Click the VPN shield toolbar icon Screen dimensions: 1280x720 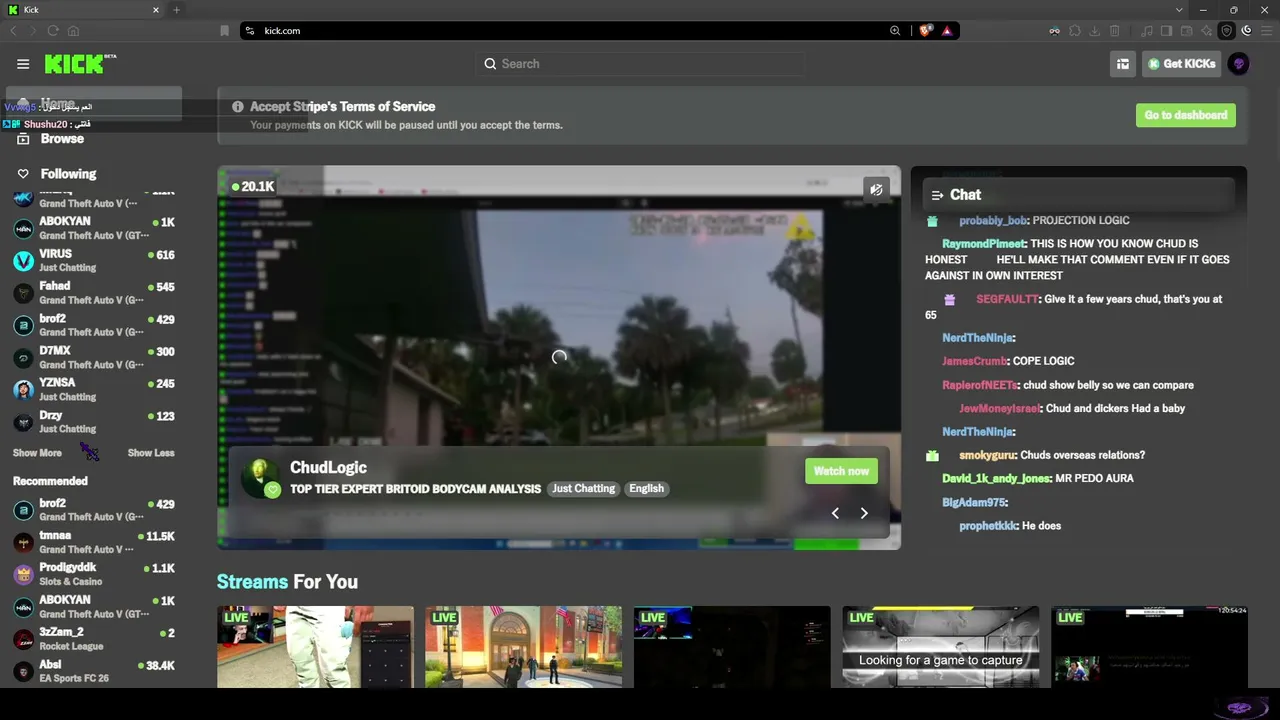1227,31
